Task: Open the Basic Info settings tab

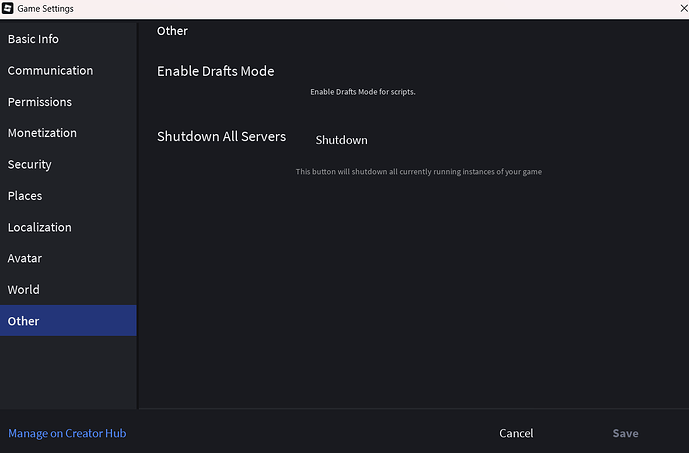Action: coord(68,39)
